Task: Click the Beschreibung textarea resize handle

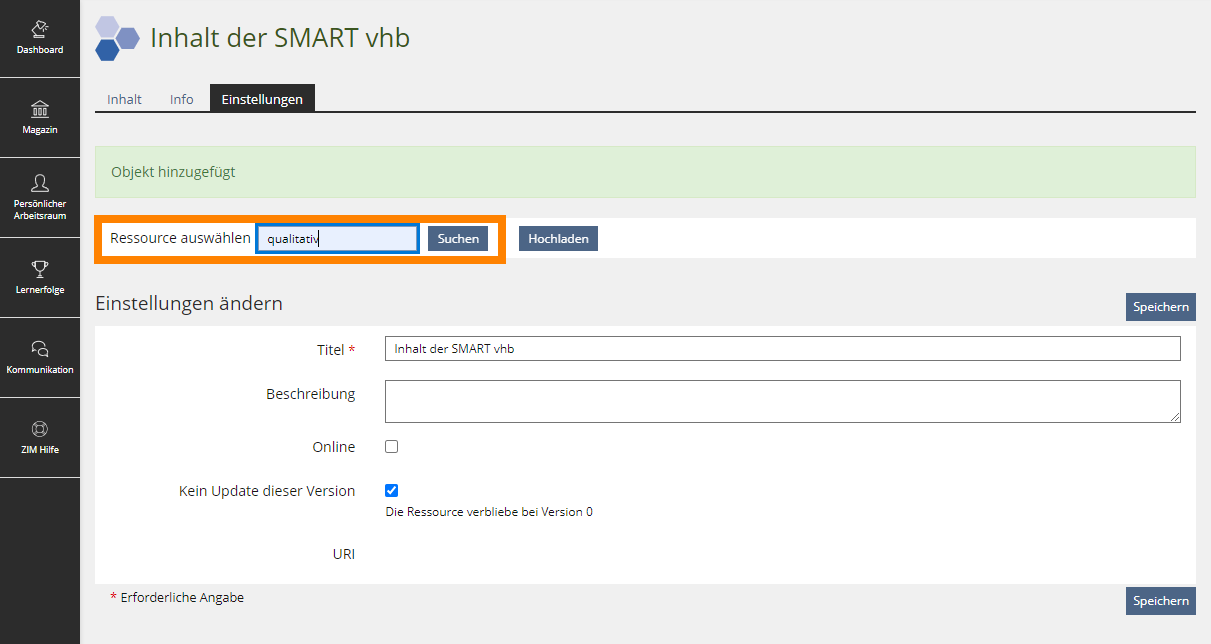Action: pos(1175,418)
